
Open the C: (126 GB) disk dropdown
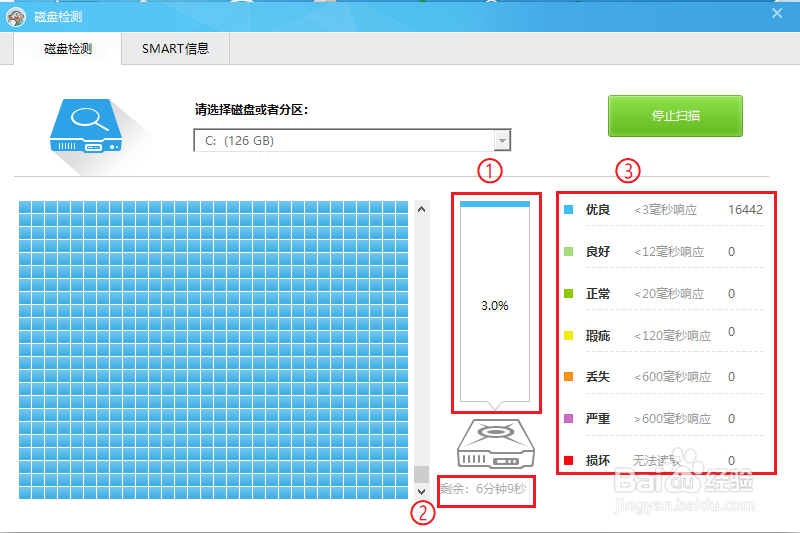coord(352,140)
